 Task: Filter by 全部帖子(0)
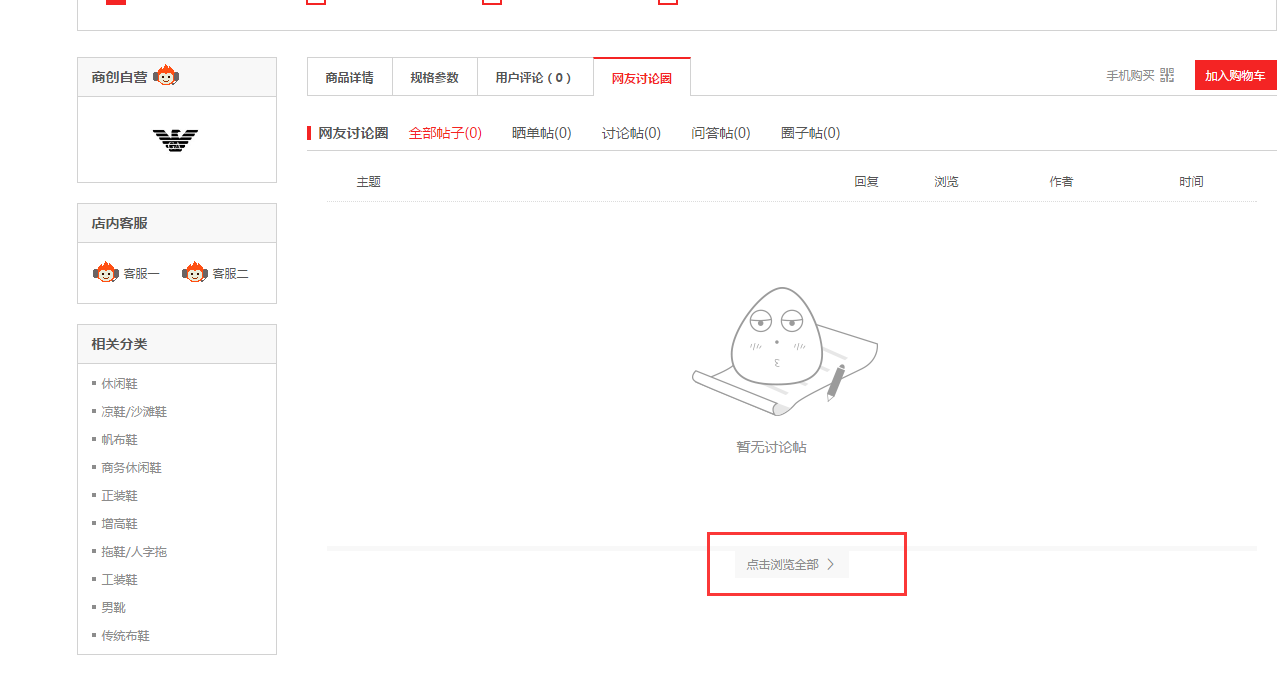point(445,133)
